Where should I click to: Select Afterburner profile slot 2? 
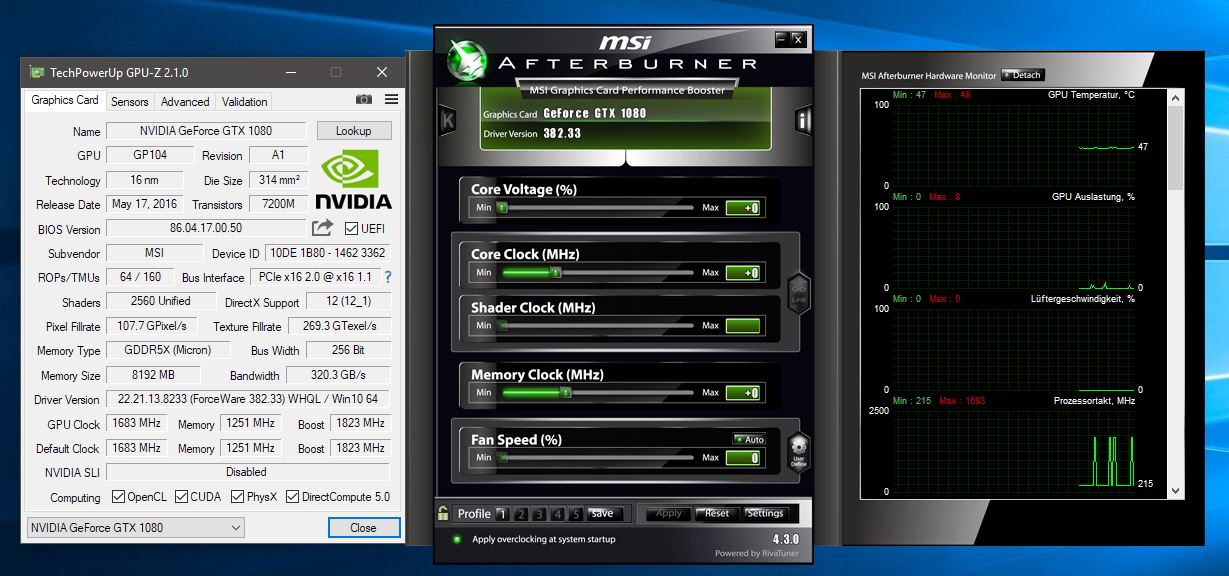pos(519,514)
